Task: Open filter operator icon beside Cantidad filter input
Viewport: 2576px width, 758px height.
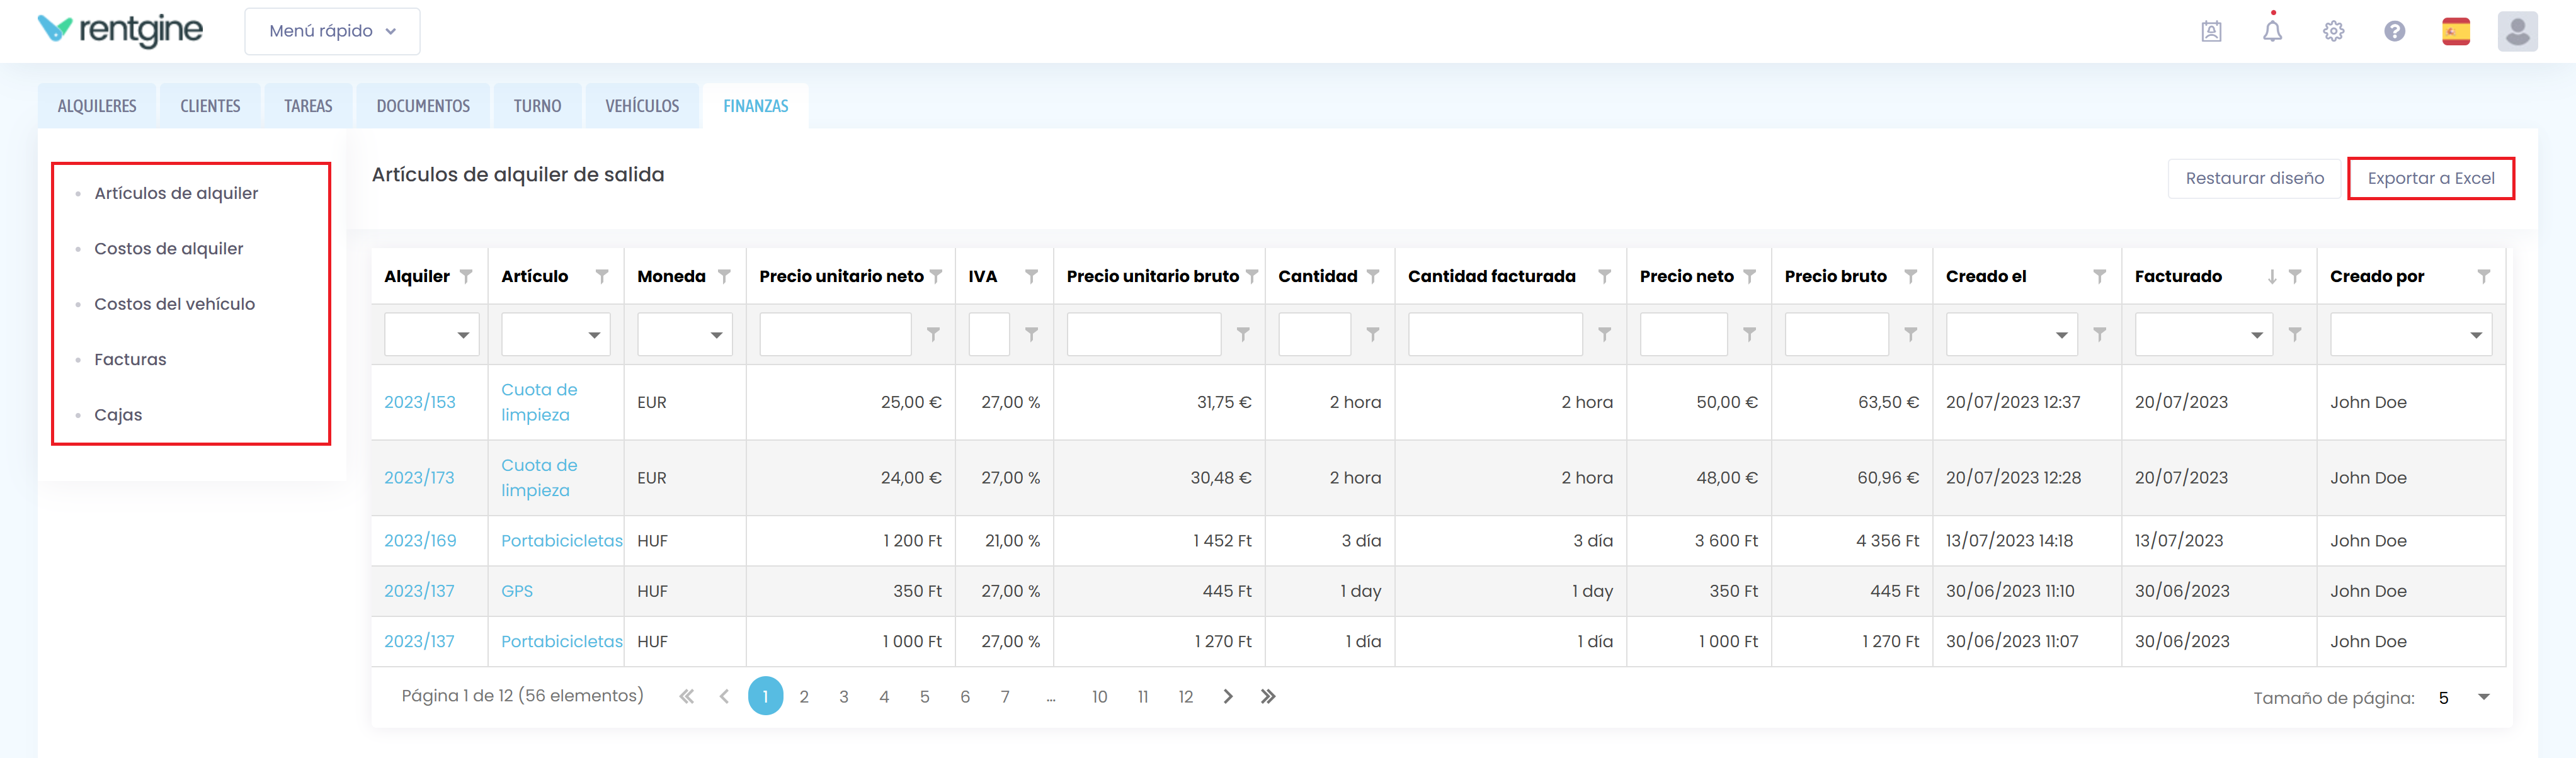Action: coord(1373,334)
